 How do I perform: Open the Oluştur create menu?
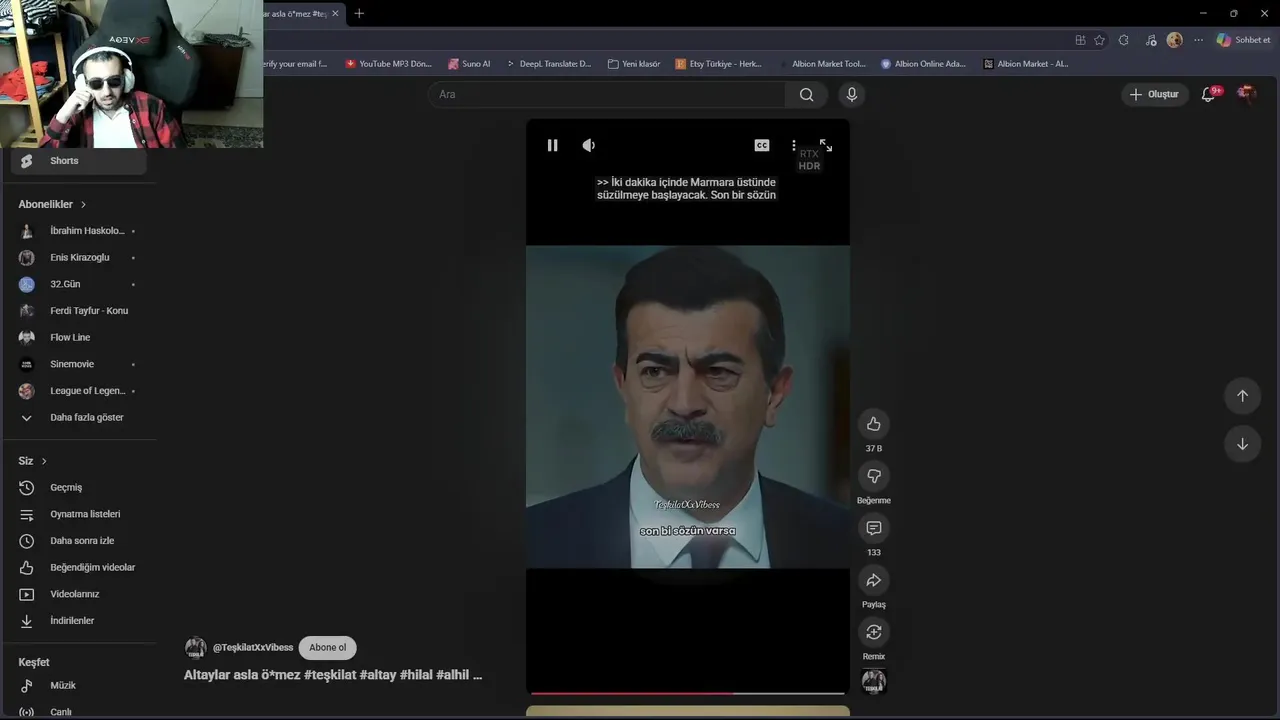point(1154,94)
